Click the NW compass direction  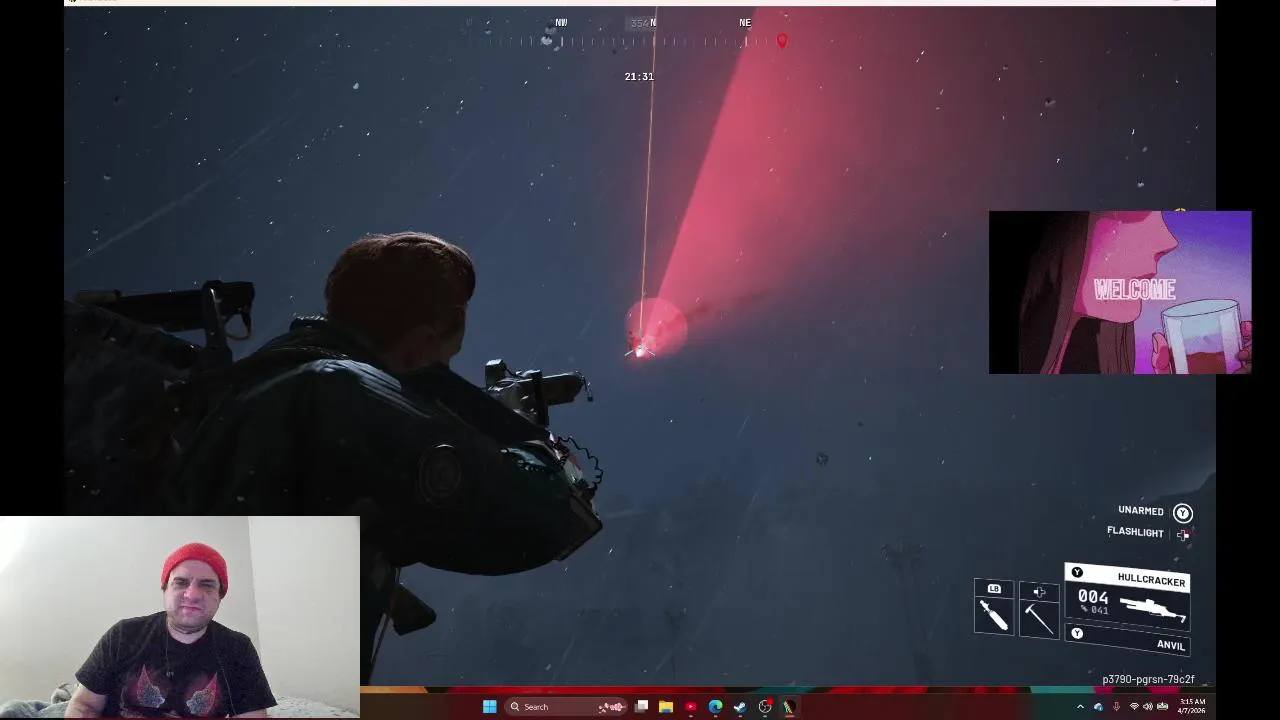tap(561, 23)
